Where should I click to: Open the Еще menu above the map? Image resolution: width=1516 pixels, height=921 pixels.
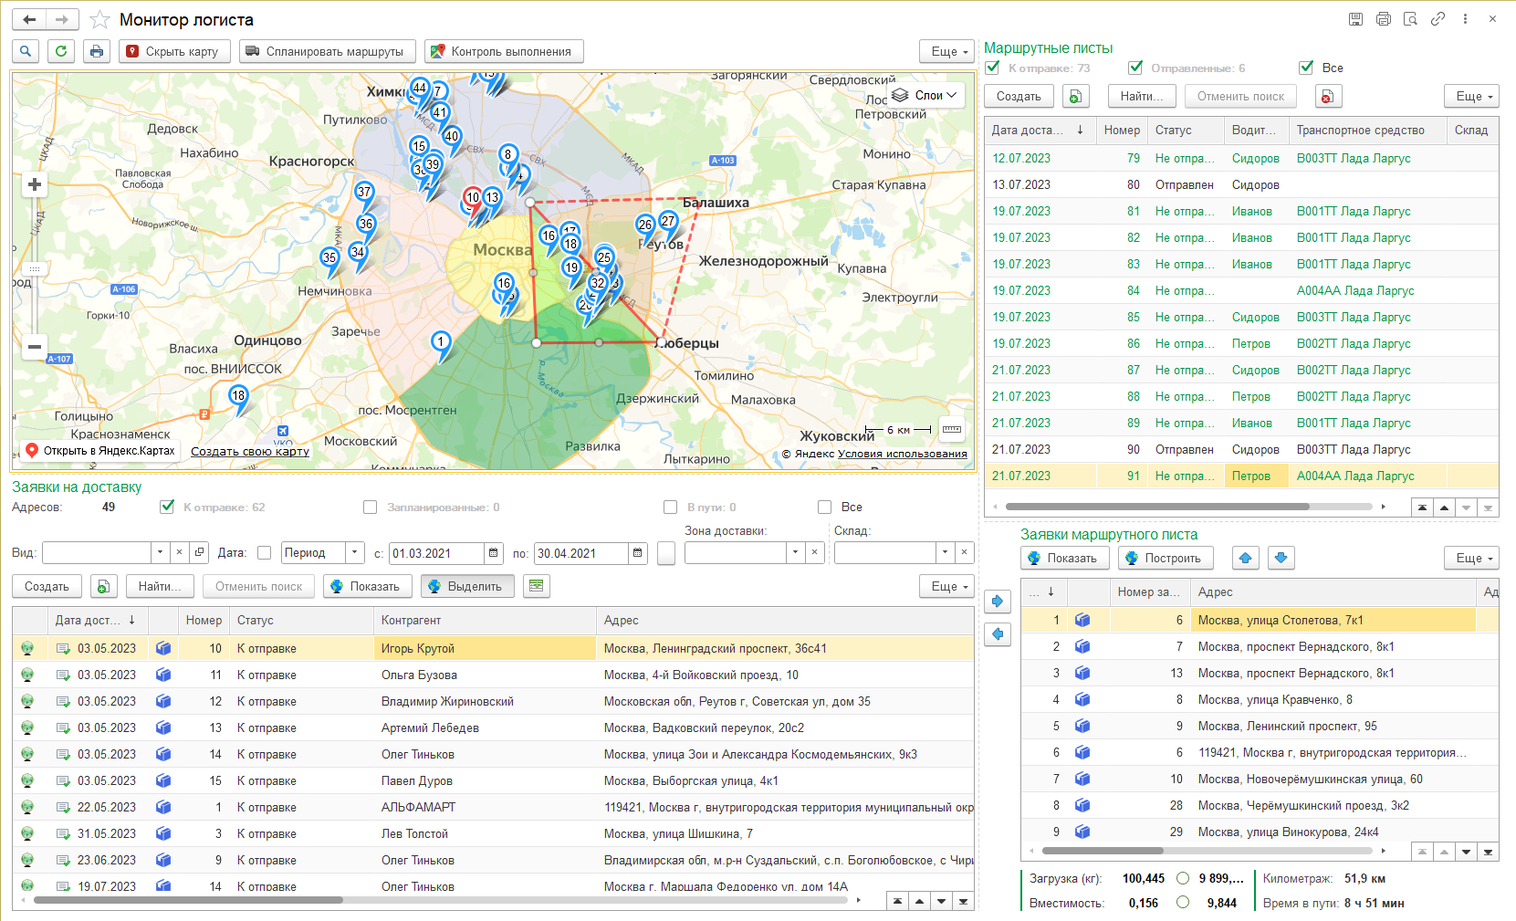click(946, 51)
